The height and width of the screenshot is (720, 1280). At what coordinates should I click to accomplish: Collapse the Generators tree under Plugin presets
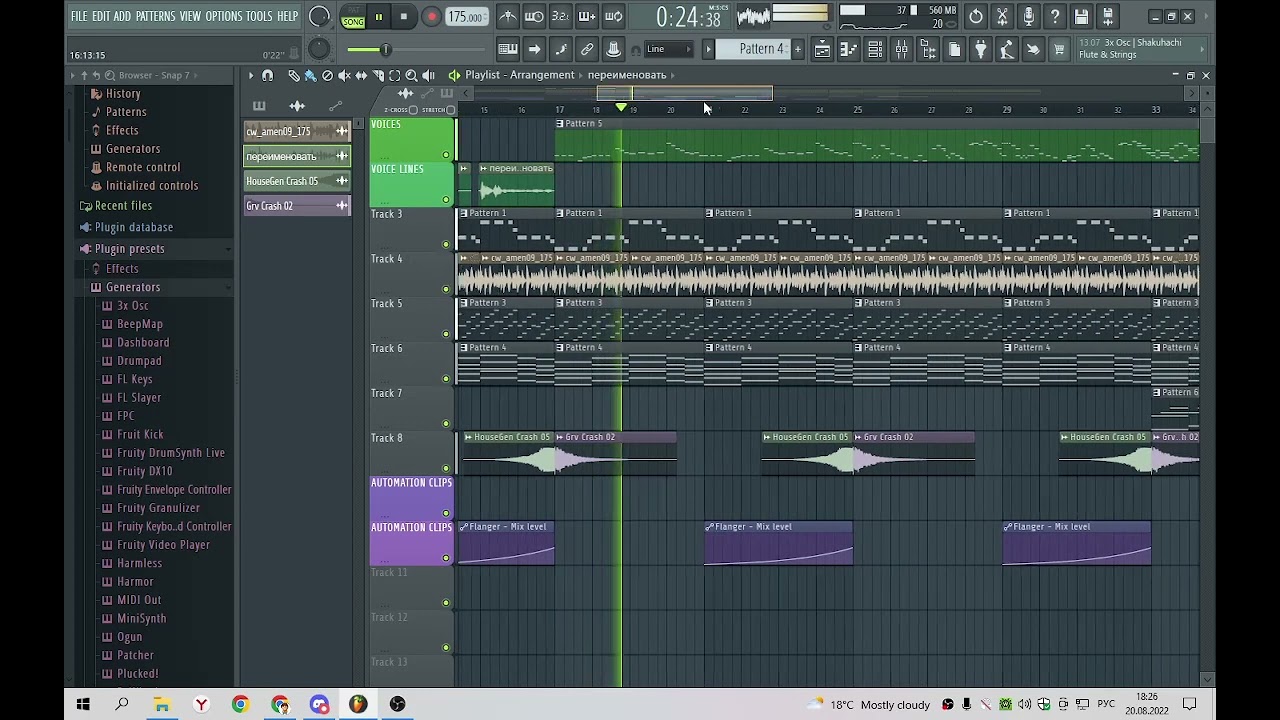(133, 287)
